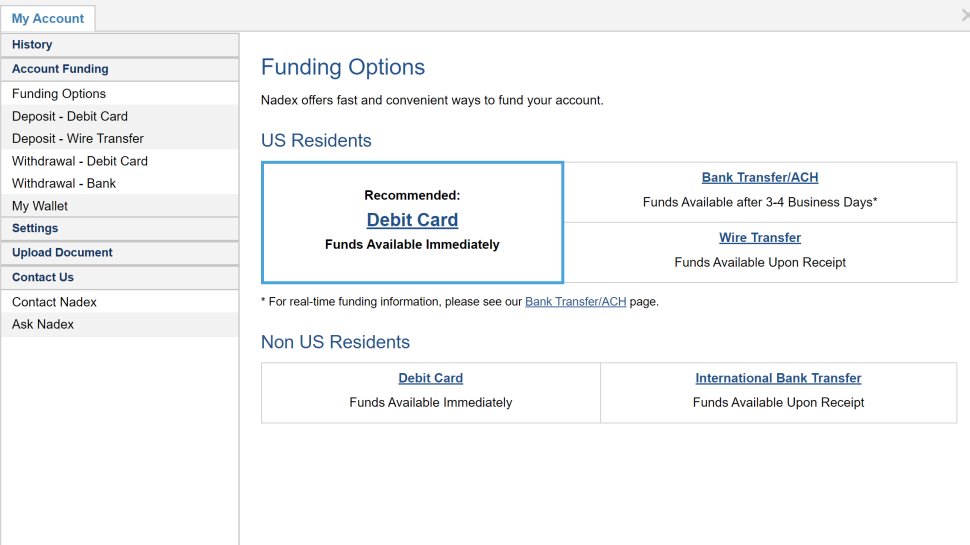Collapse the Account Funding section
The height and width of the screenshot is (545, 970).
point(60,69)
